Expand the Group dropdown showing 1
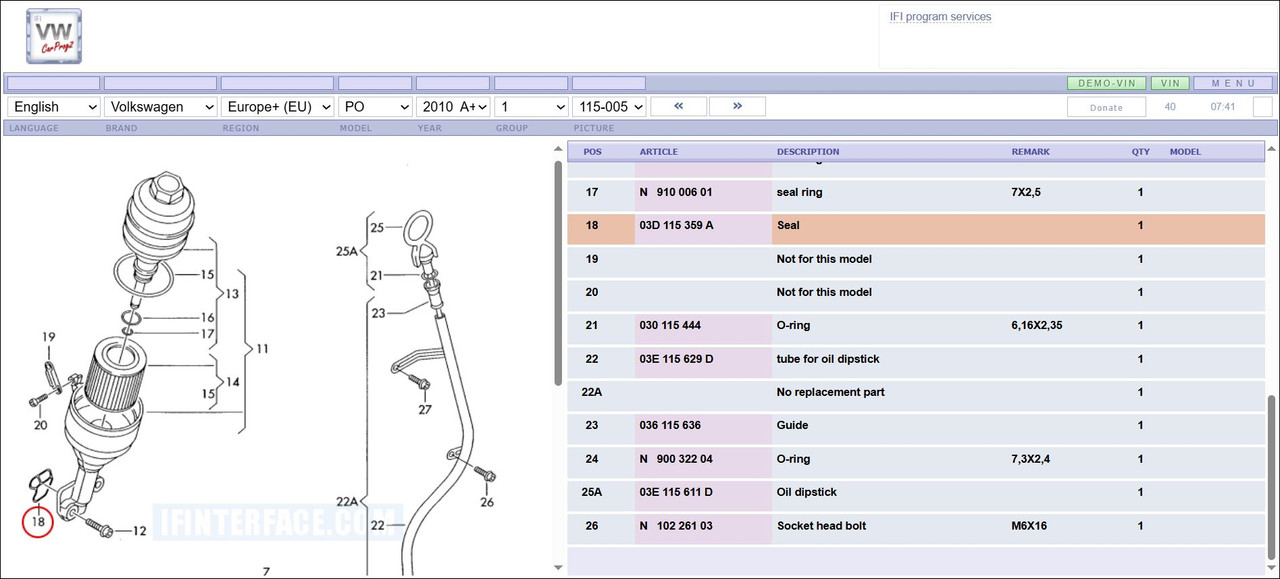This screenshot has width=1280, height=579. point(531,107)
